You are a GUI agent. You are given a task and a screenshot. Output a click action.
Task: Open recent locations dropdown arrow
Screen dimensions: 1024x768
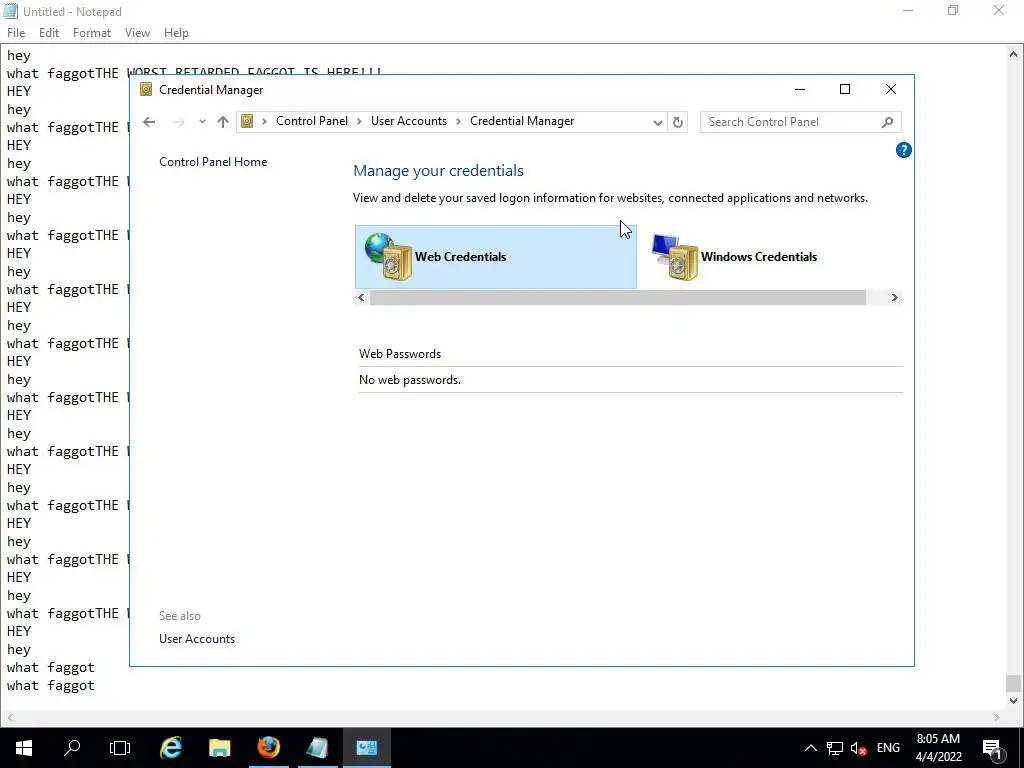(202, 121)
